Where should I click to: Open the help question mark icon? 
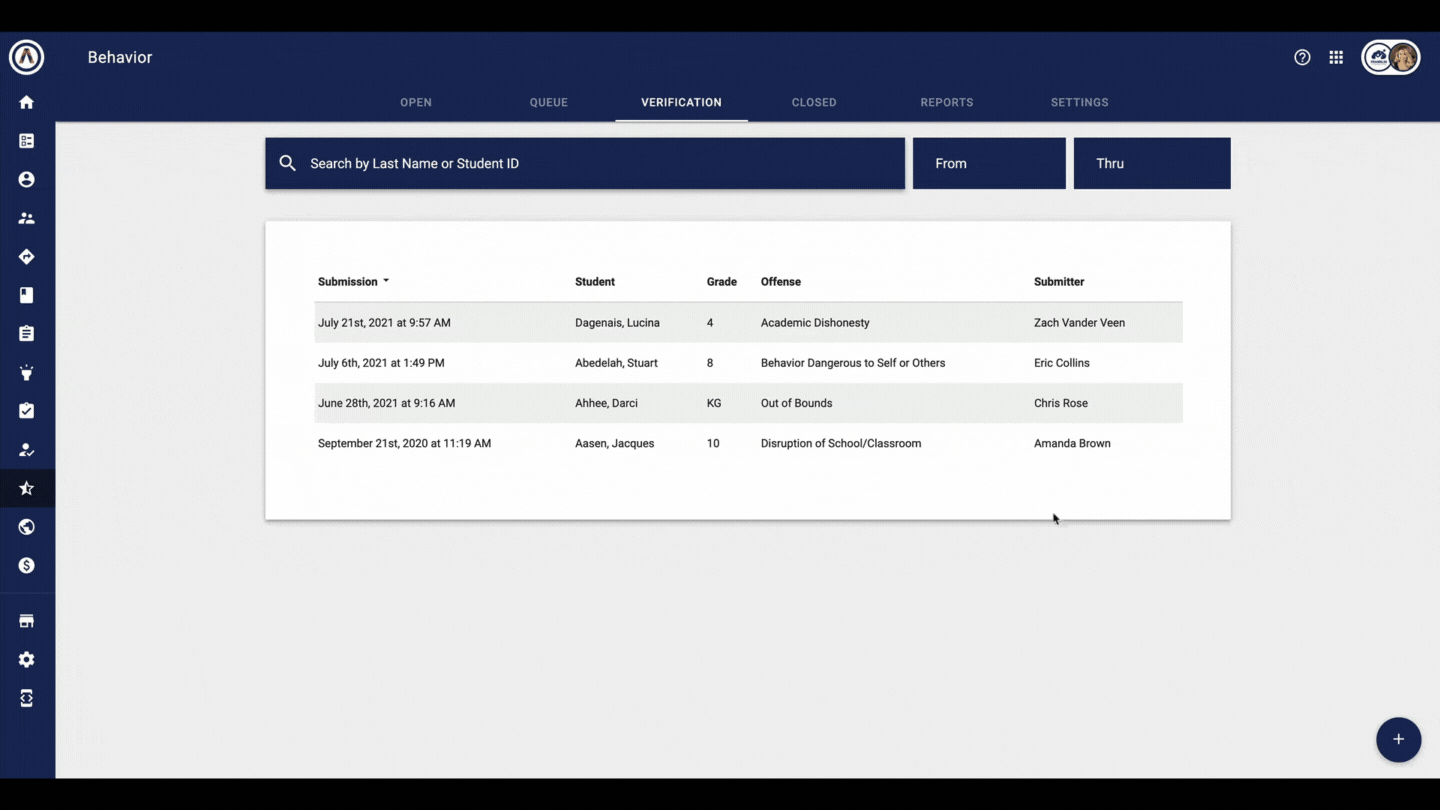click(1302, 58)
